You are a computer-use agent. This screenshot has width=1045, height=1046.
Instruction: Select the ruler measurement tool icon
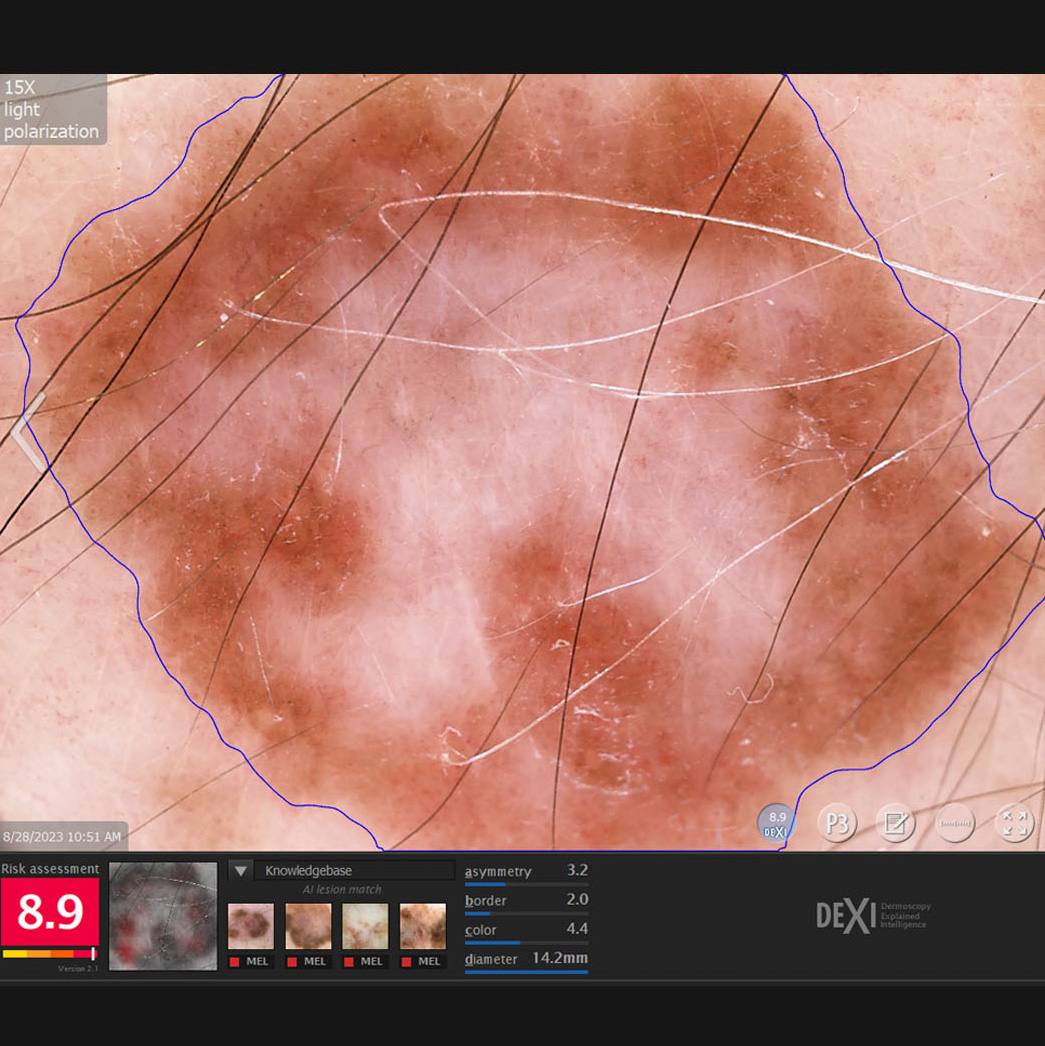[x=955, y=823]
